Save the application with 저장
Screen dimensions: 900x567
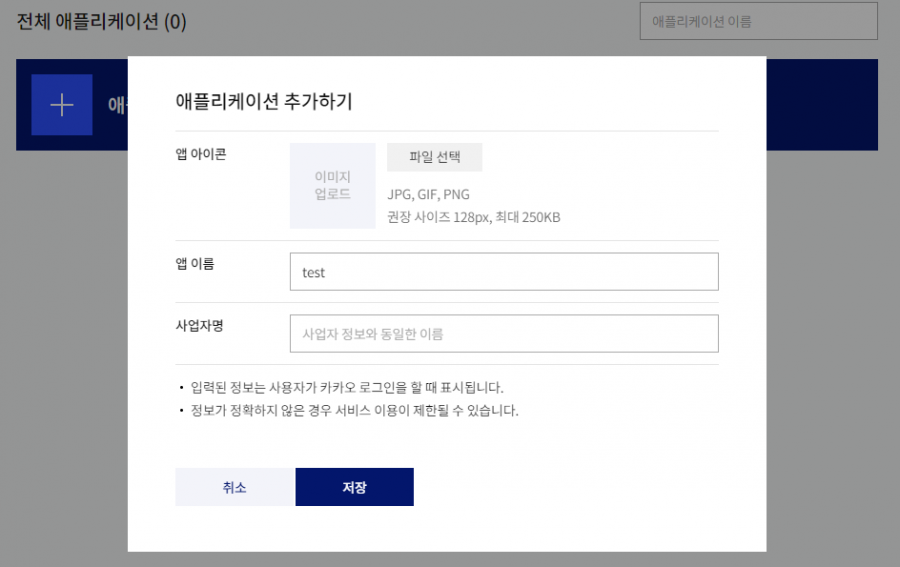click(x=354, y=487)
